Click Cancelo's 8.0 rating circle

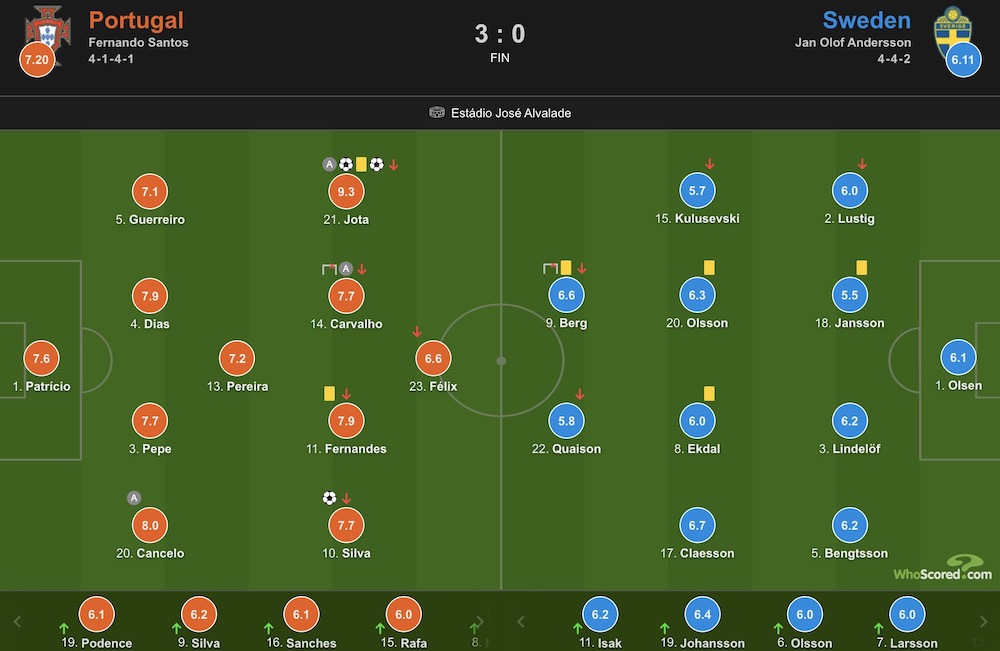coord(150,525)
